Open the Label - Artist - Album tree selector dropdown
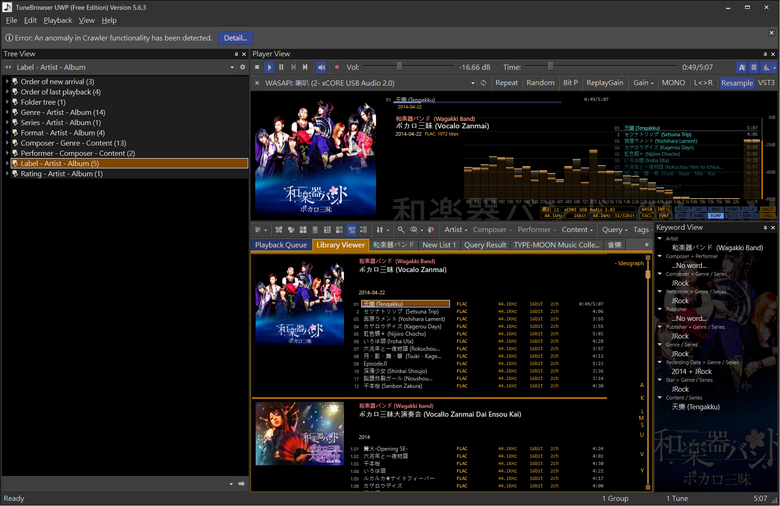This screenshot has width=780, height=506. [x=232, y=67]
